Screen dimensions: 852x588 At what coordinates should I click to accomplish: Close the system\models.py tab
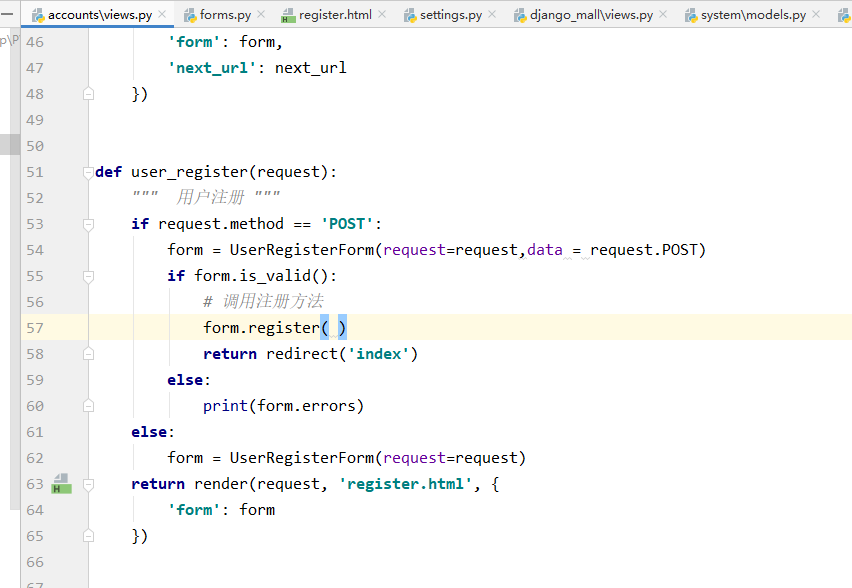point(816,15)
